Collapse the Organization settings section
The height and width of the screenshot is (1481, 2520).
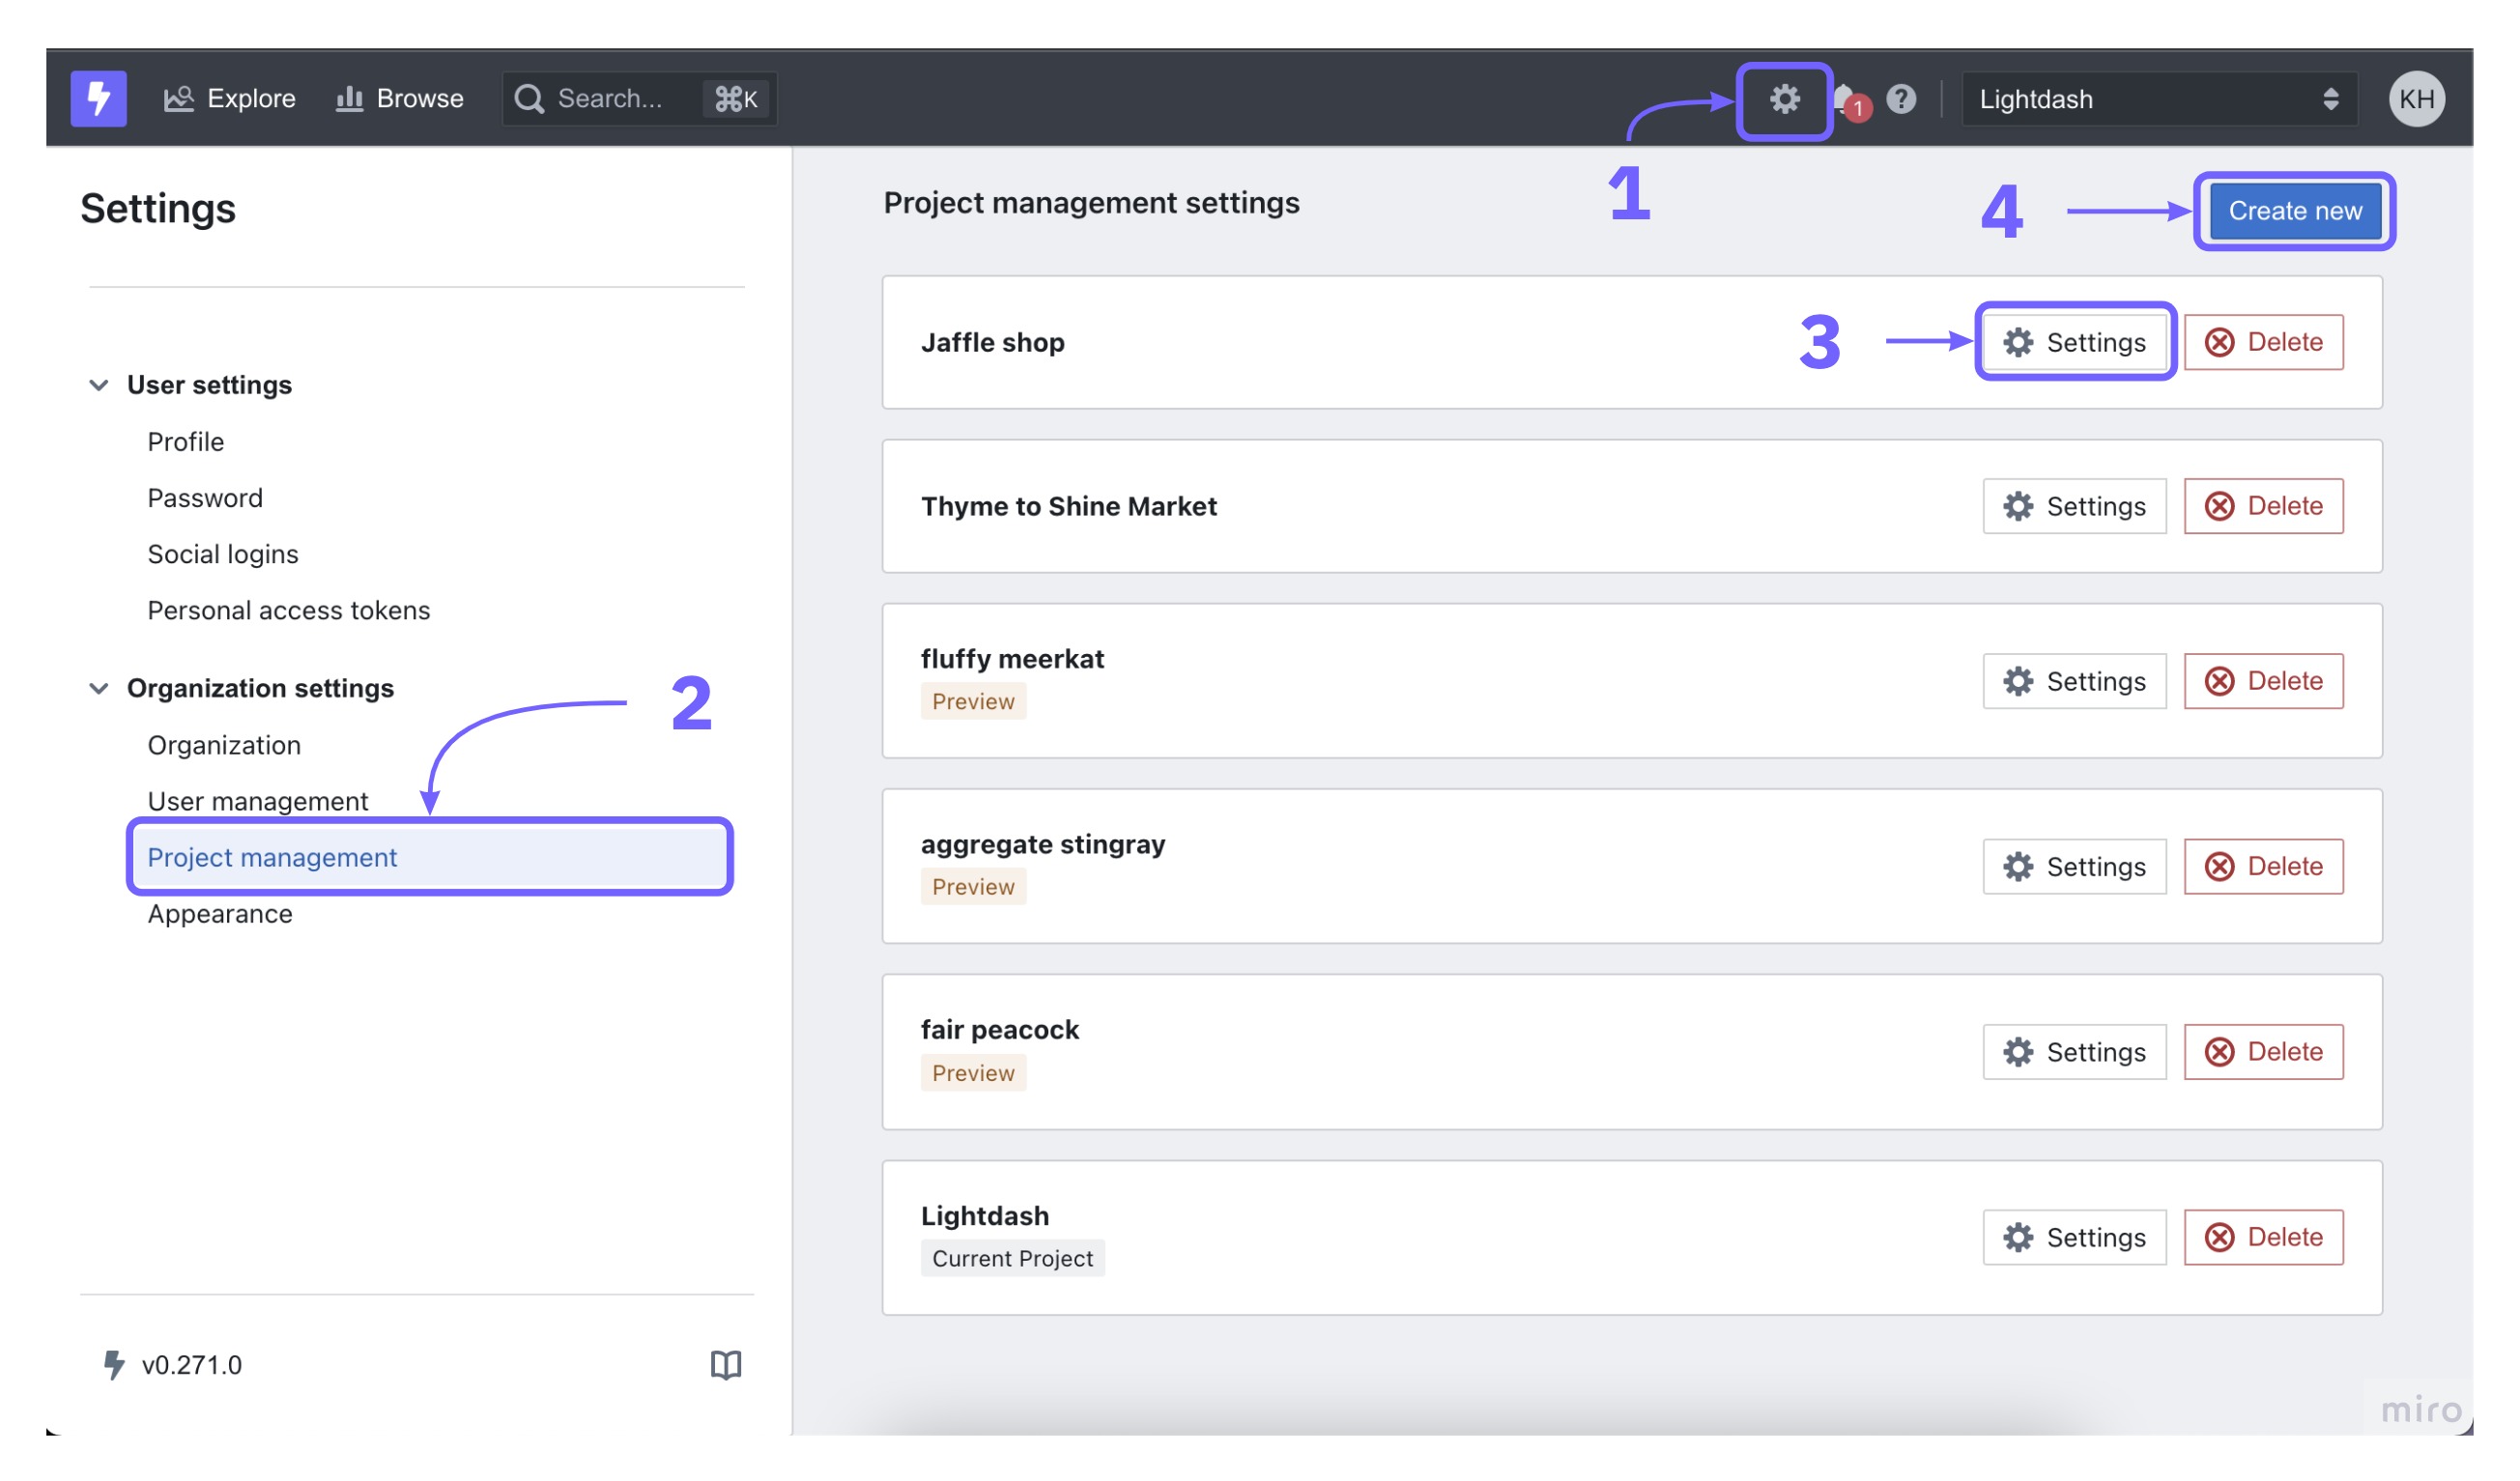click(98, 688)
